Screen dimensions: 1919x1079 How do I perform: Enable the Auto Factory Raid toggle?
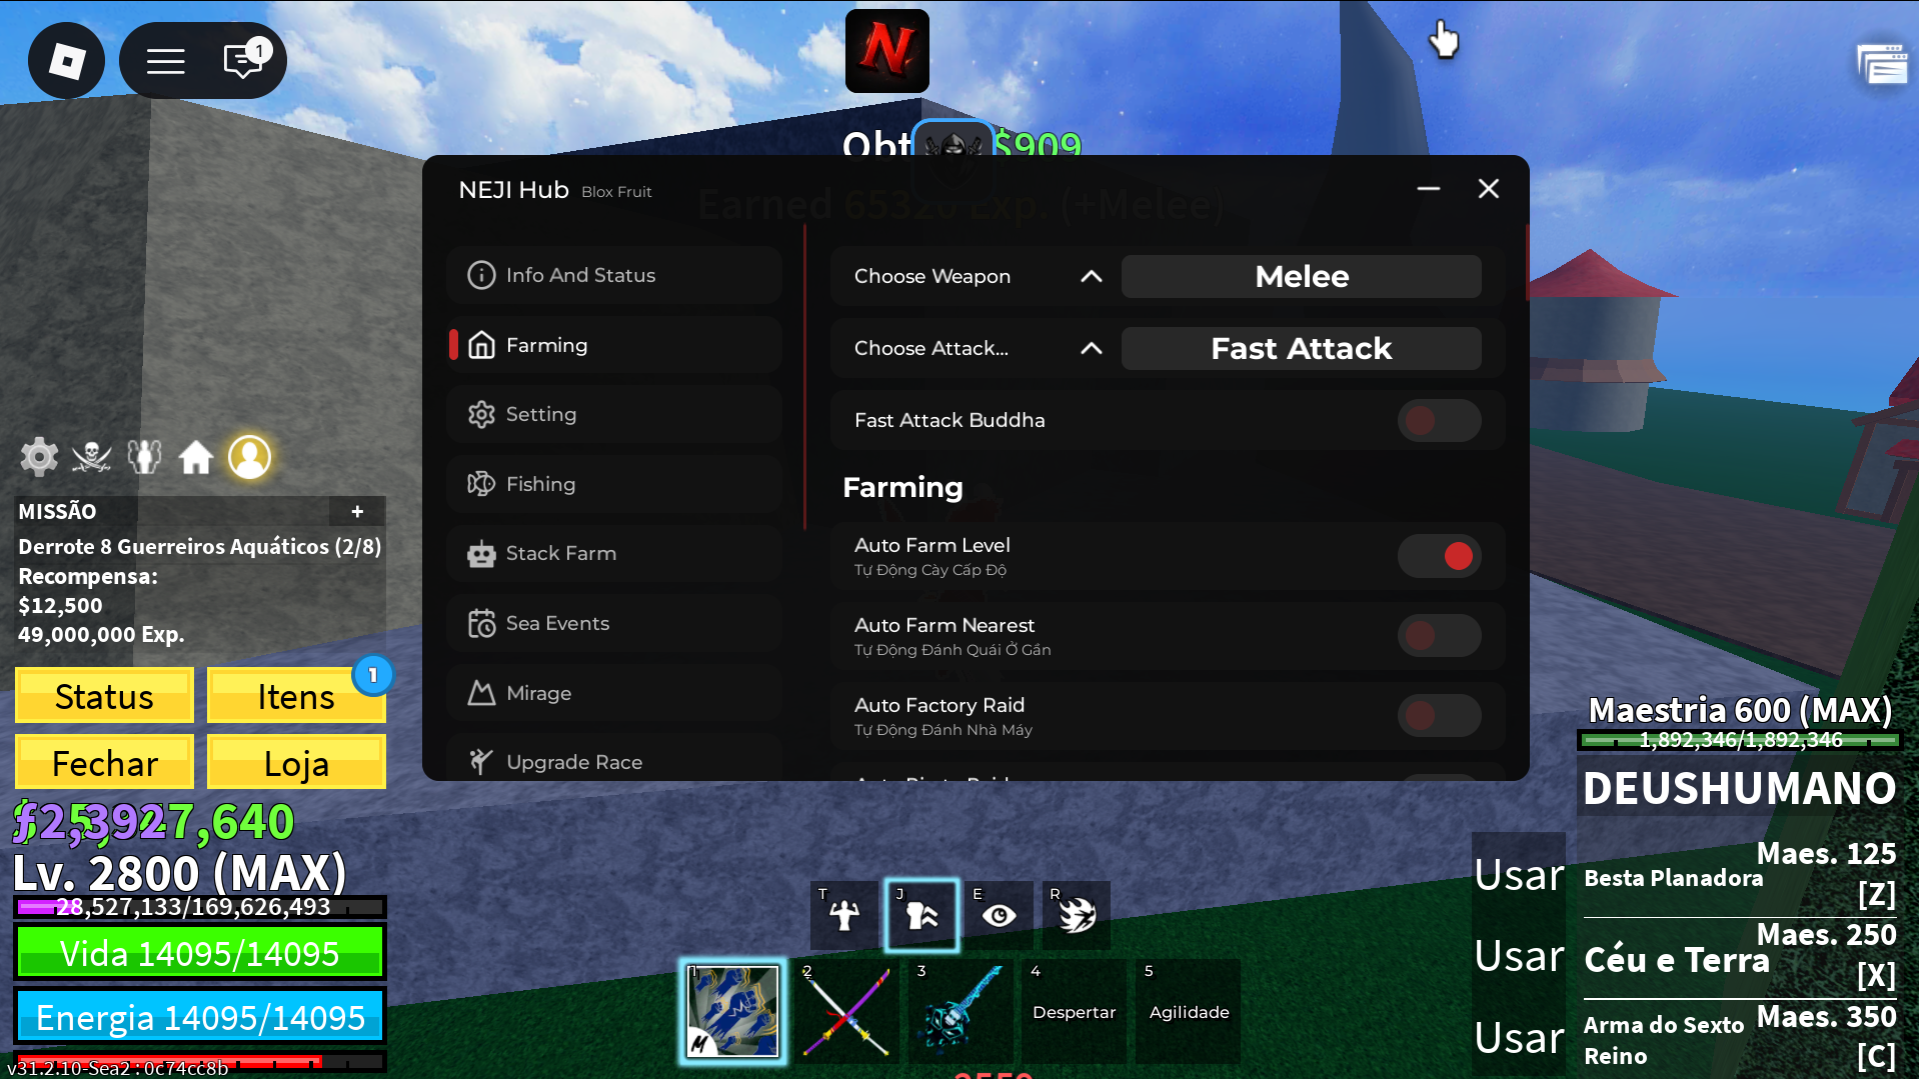point(1438,716)
